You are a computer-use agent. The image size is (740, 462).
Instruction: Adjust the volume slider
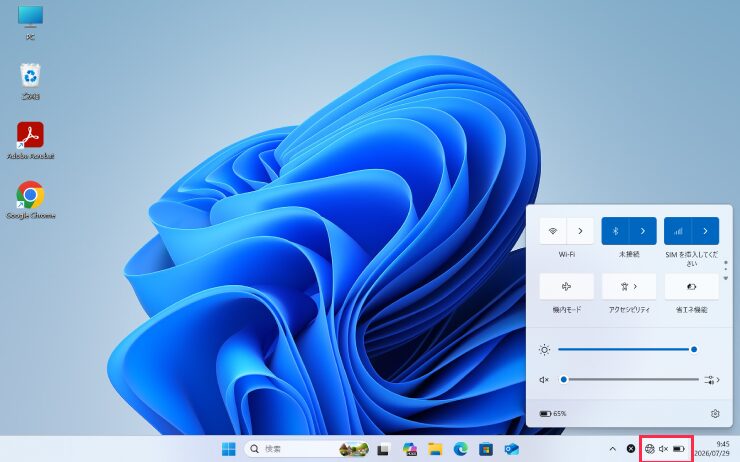point(629,379)
